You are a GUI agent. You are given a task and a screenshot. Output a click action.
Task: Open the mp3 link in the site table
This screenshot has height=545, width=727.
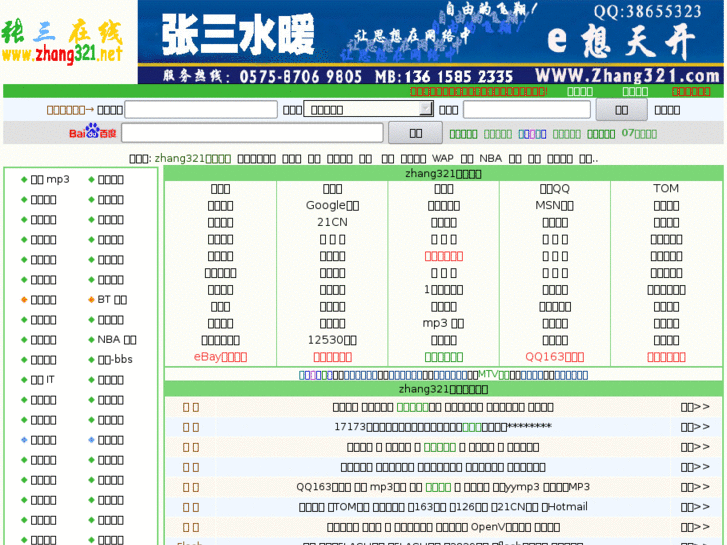pyautogui.click(x=443, y=323)
